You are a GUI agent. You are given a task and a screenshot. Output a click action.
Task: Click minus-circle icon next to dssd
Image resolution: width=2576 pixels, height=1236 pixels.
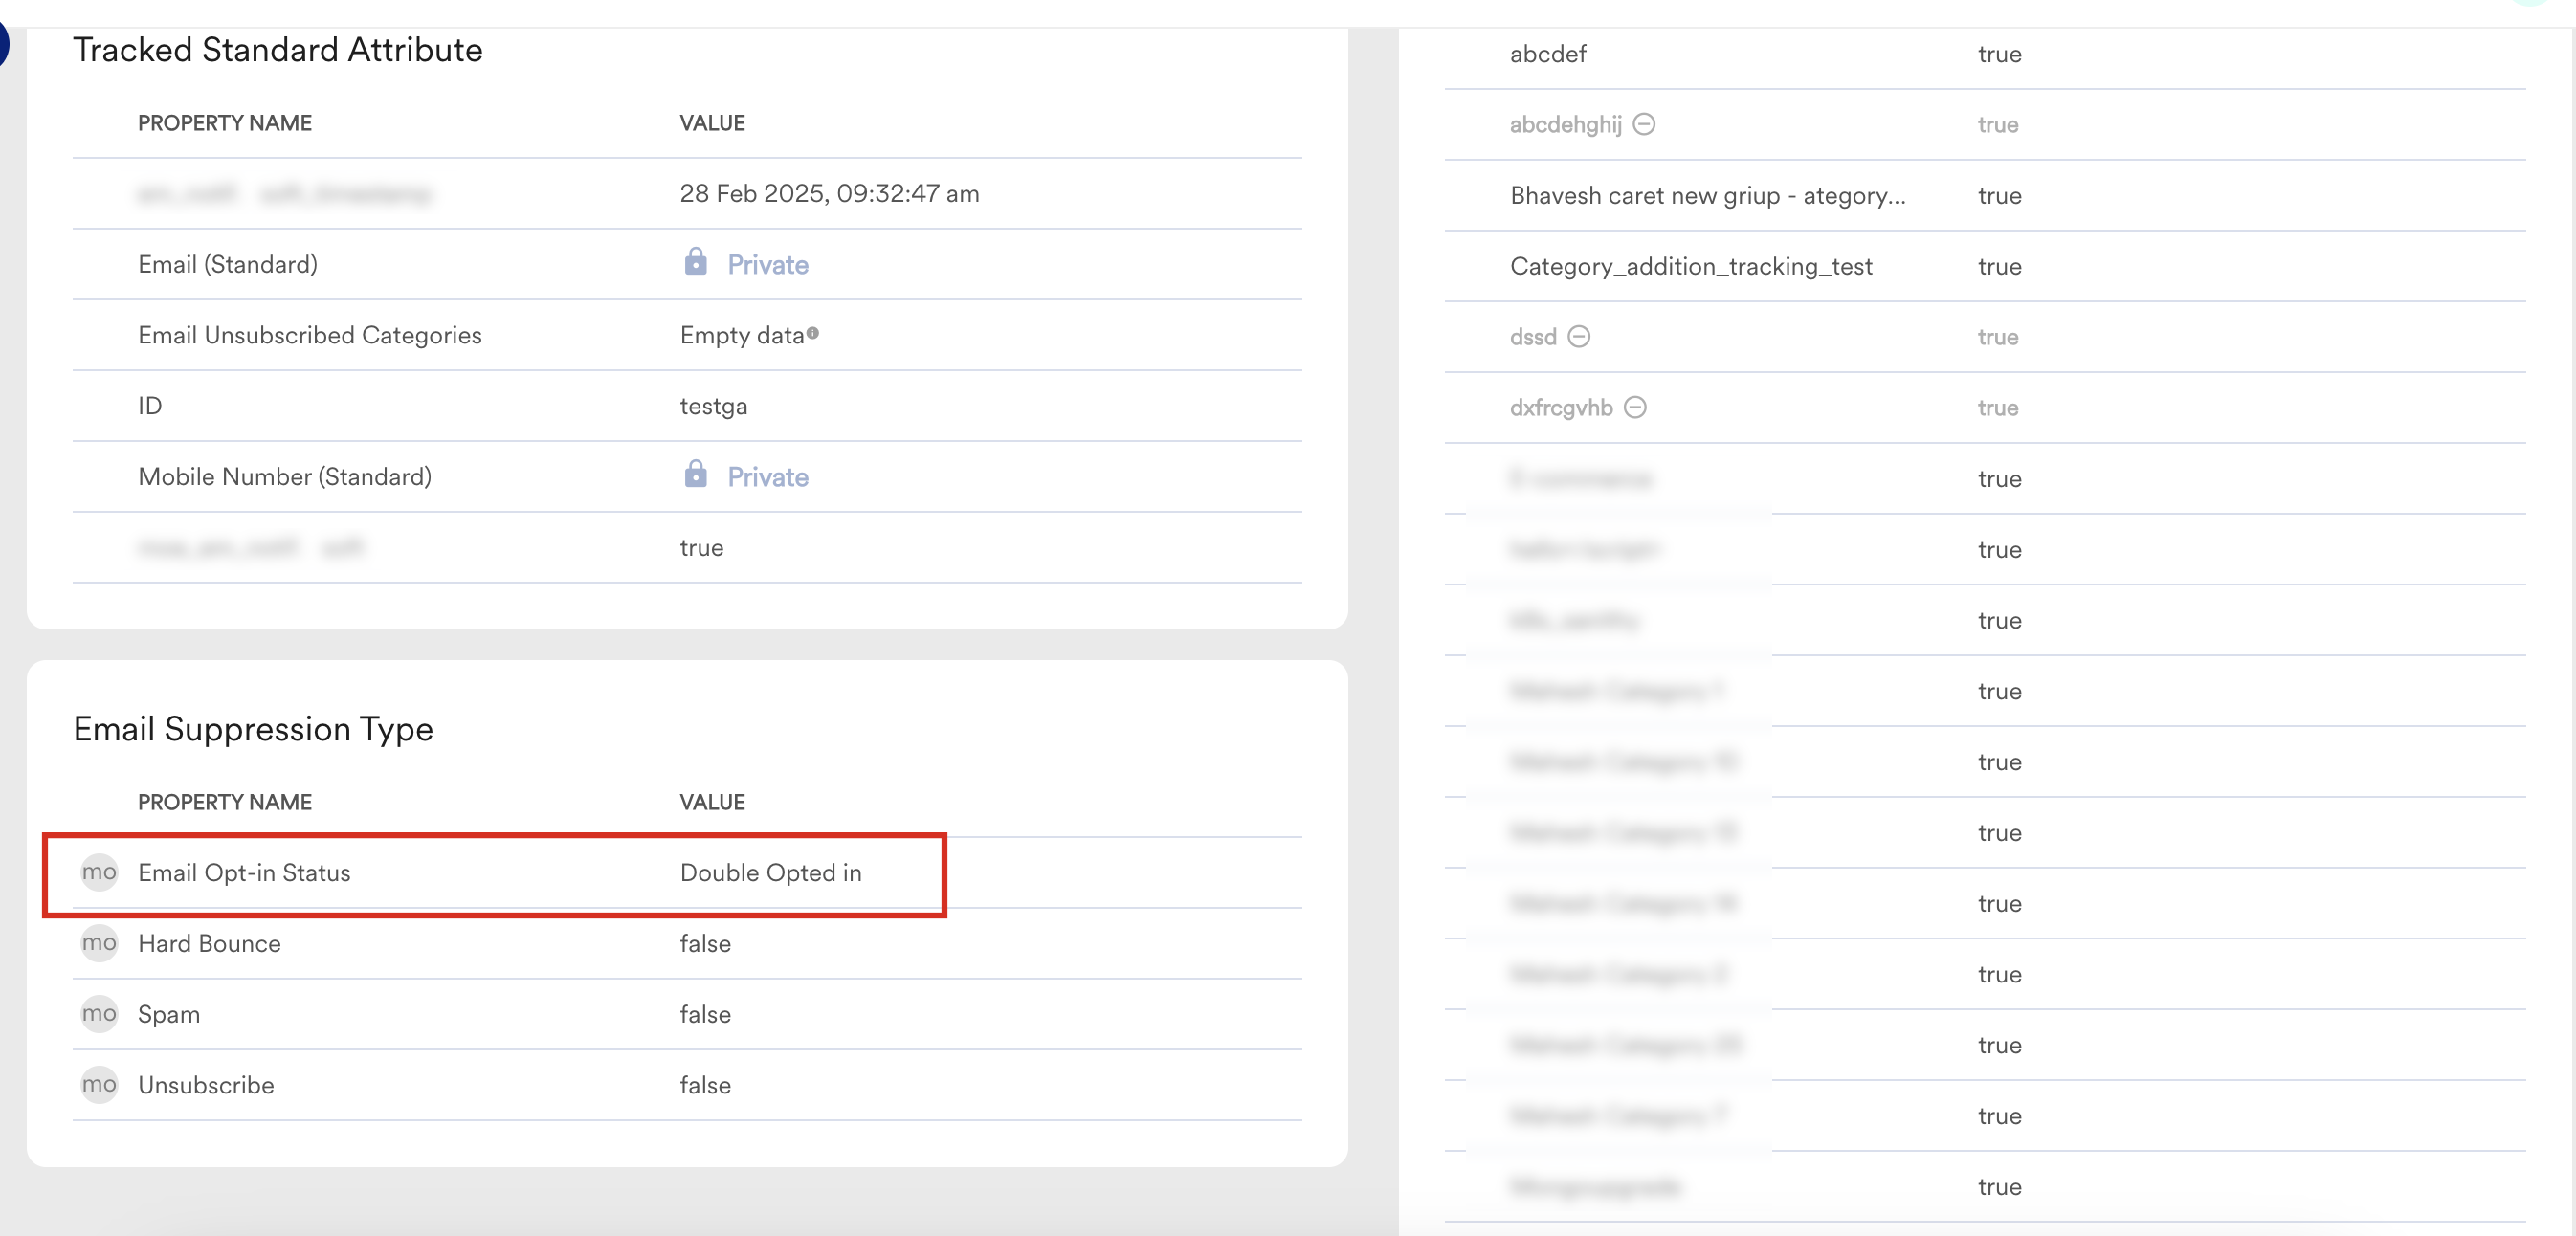point(1579,336)
